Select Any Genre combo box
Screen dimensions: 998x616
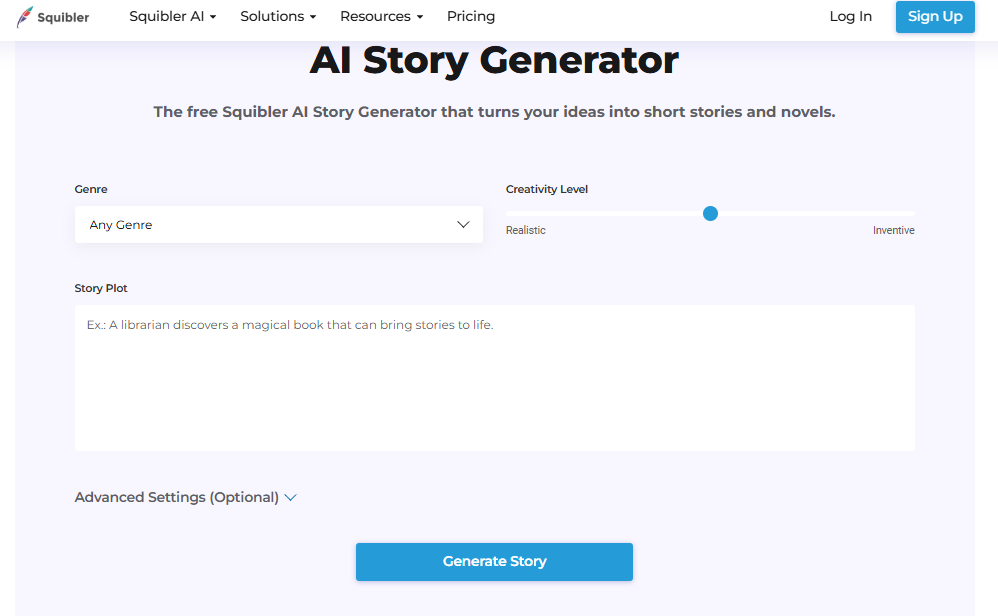[x=278, y=224]
